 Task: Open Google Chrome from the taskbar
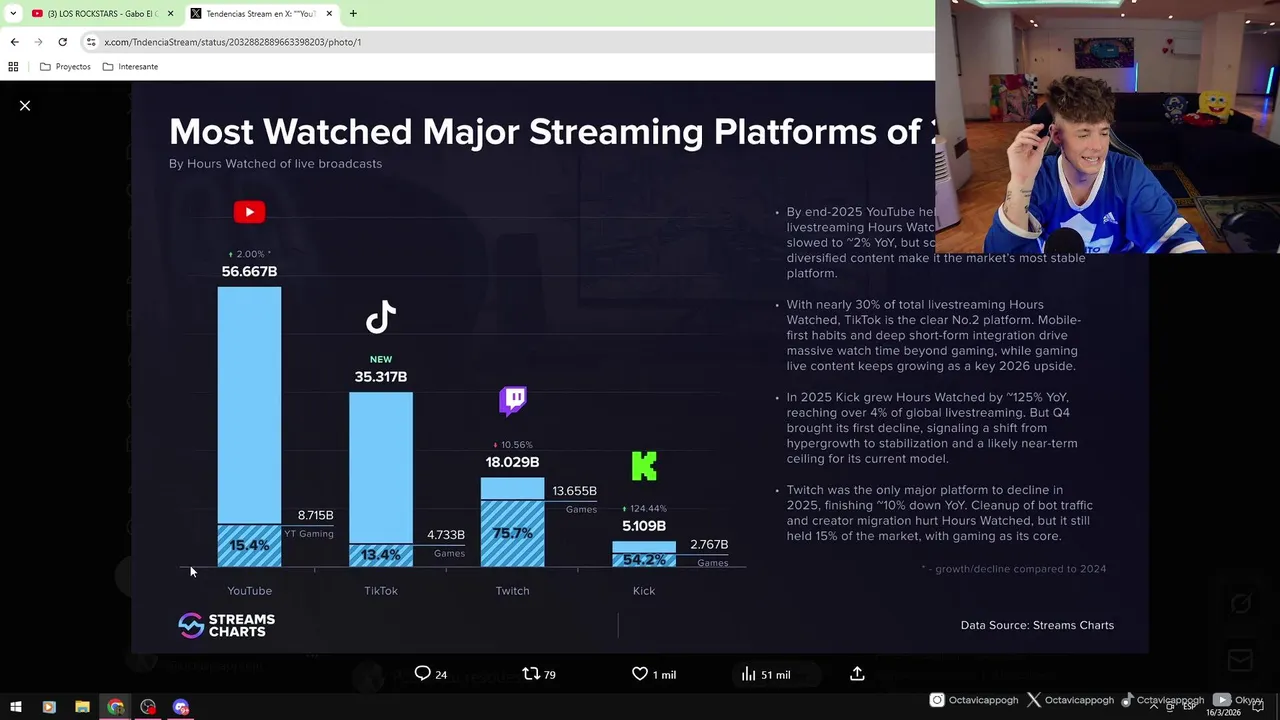[115, 707]
